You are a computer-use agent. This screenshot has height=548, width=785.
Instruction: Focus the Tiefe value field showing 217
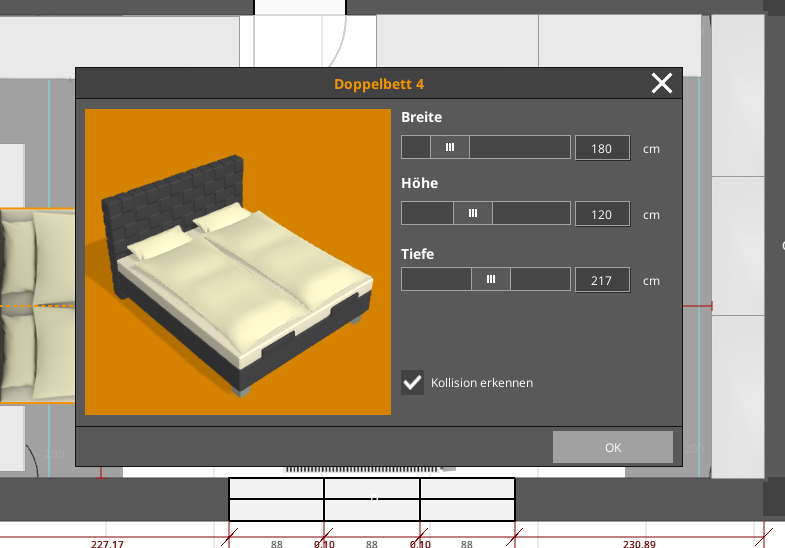[602, 280]
